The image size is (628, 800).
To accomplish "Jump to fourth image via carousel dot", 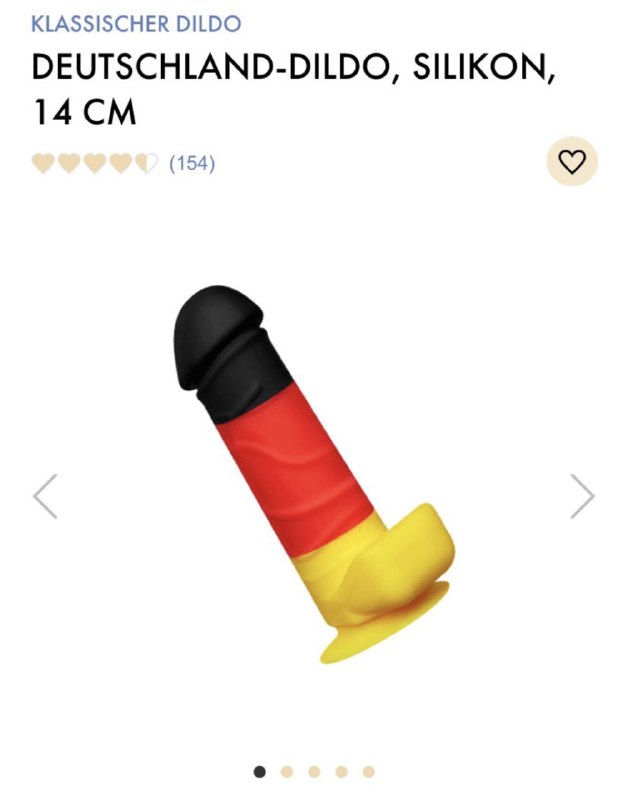I will click(x=341, y=771).
